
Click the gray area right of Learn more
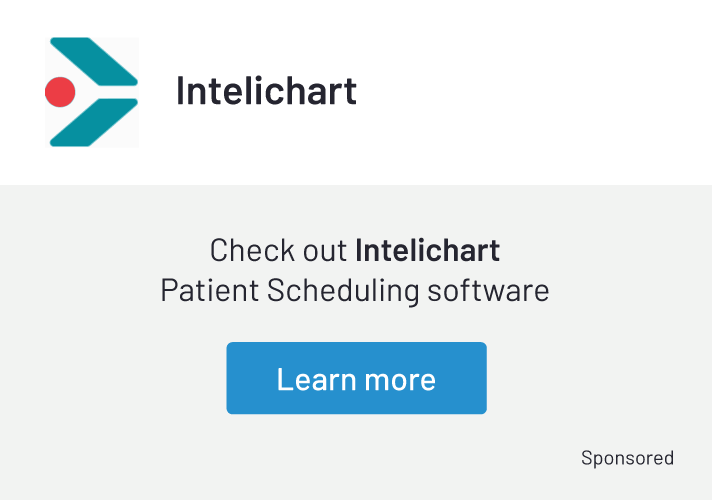[600, 378]
